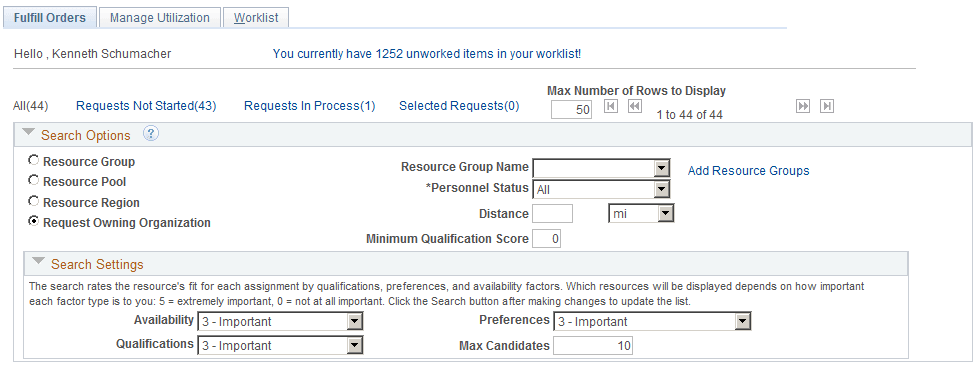Select the Resource Pool radio button
The height and width of the screenshot is (365, 977).
click(34, 181)
